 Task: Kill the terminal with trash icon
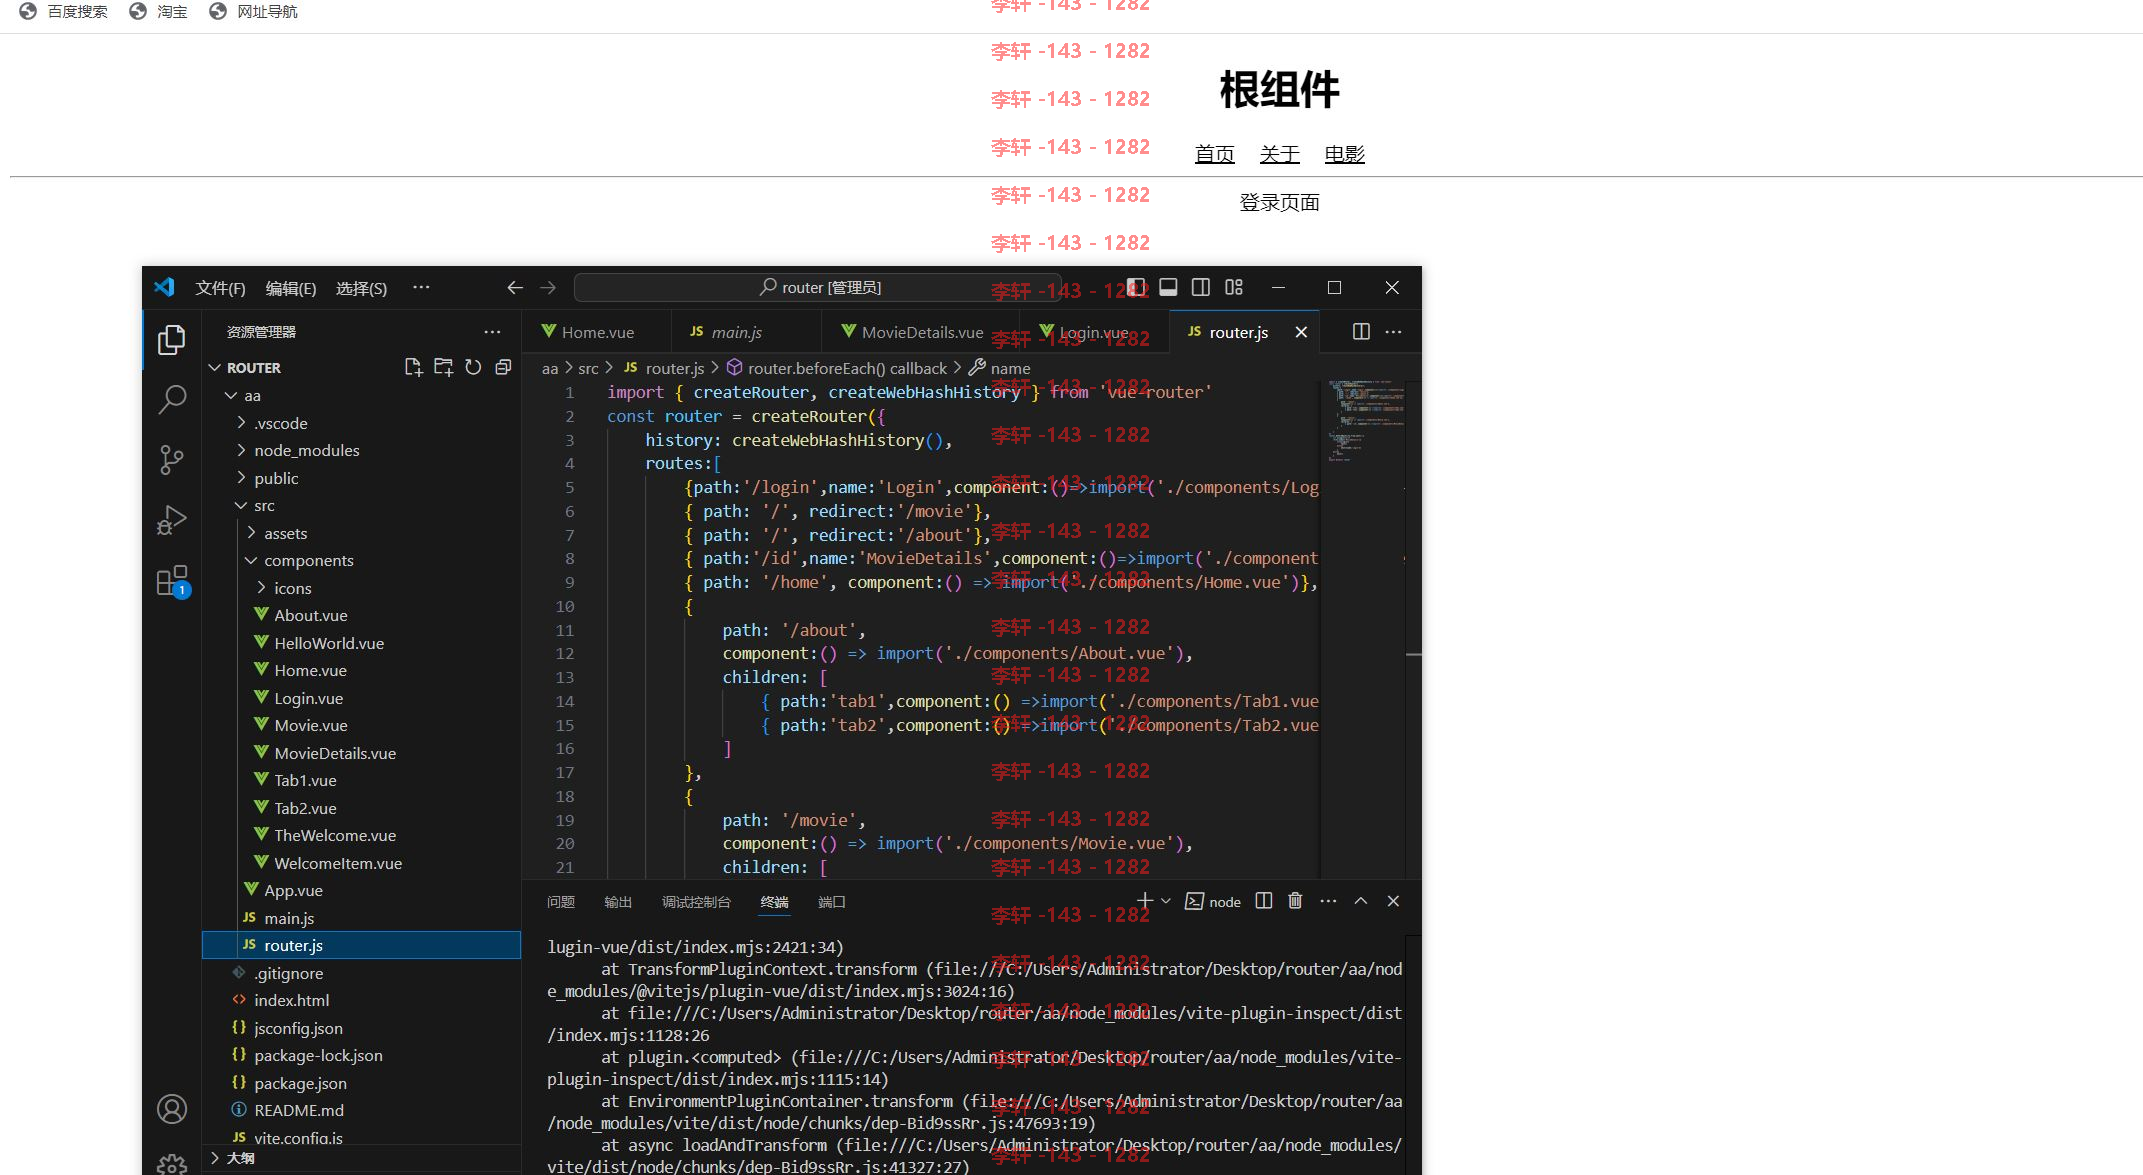[x=1295, y=901]
